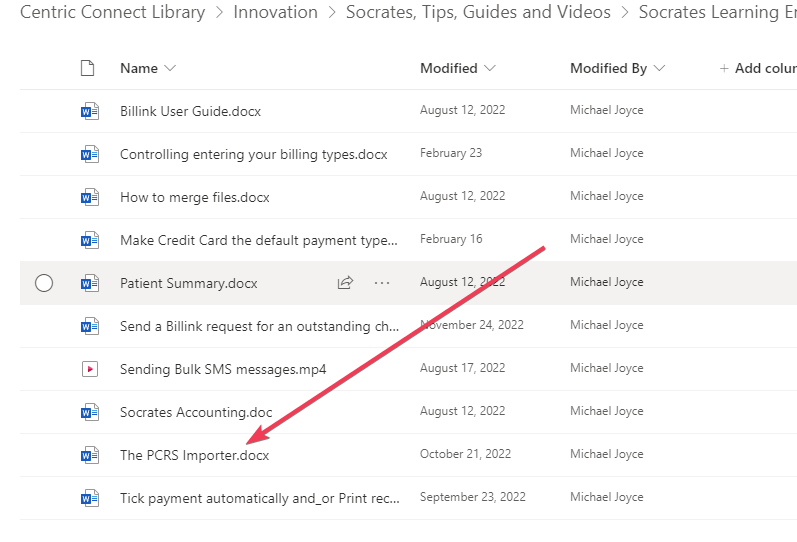797x542 pixels.
Task: Open the Modified By column dropdown
Action: coord(659,68)
